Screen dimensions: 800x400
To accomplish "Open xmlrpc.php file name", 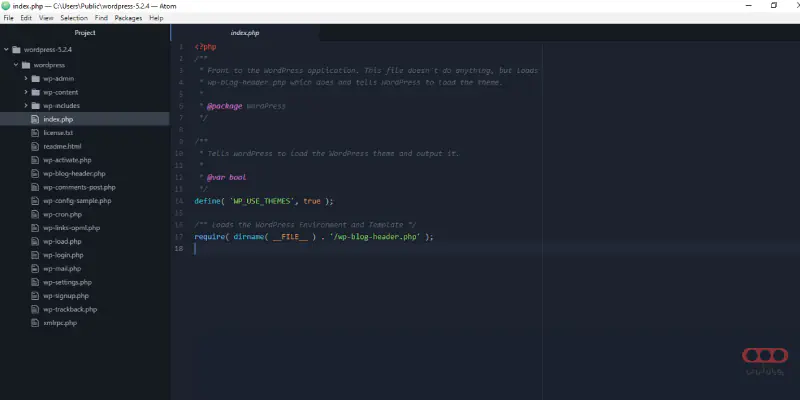I will [60, 323].
